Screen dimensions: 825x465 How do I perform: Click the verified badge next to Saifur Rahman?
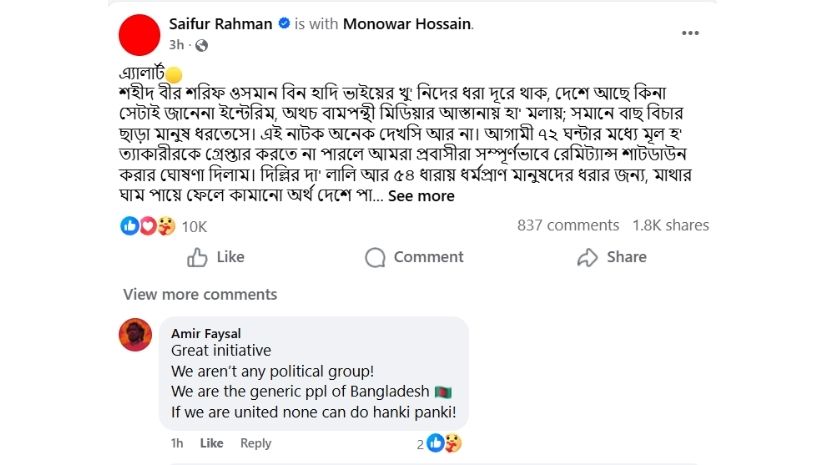[x=283, y=24]
